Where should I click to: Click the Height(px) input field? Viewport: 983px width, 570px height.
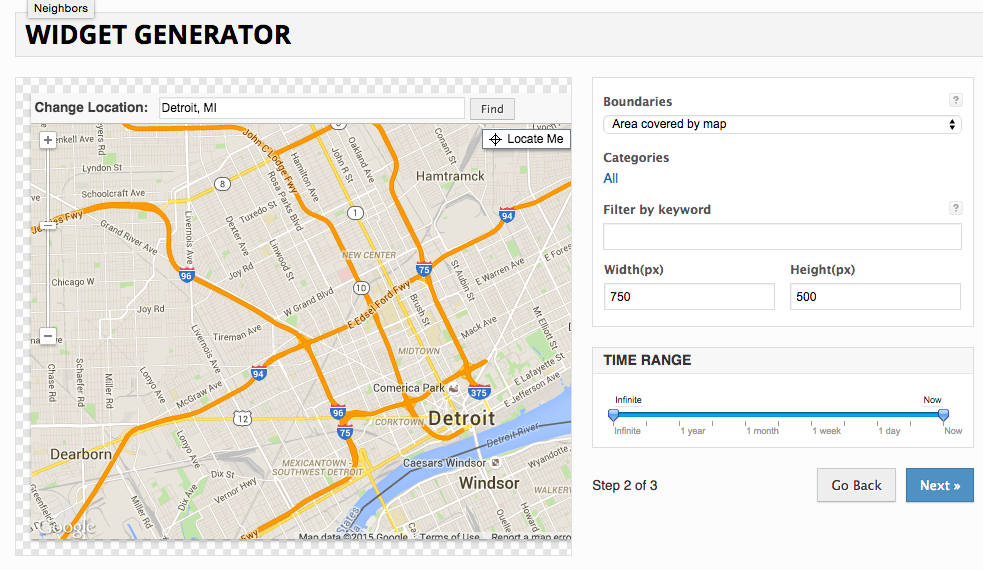875,297
